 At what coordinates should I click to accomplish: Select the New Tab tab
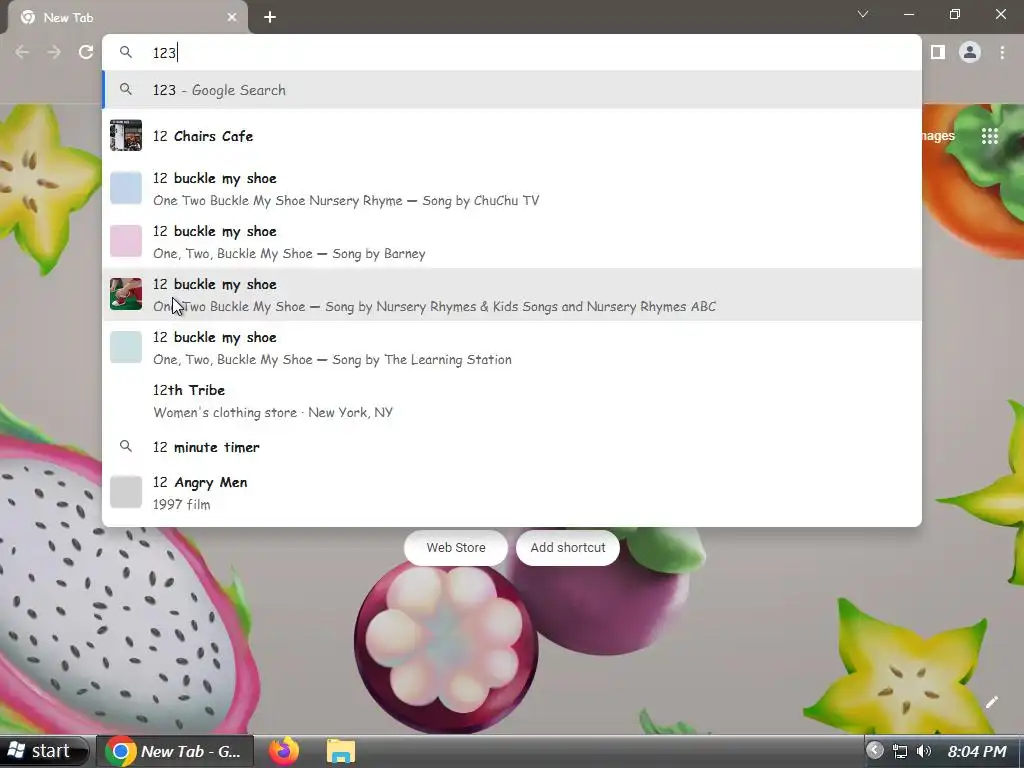coord(128,18)
